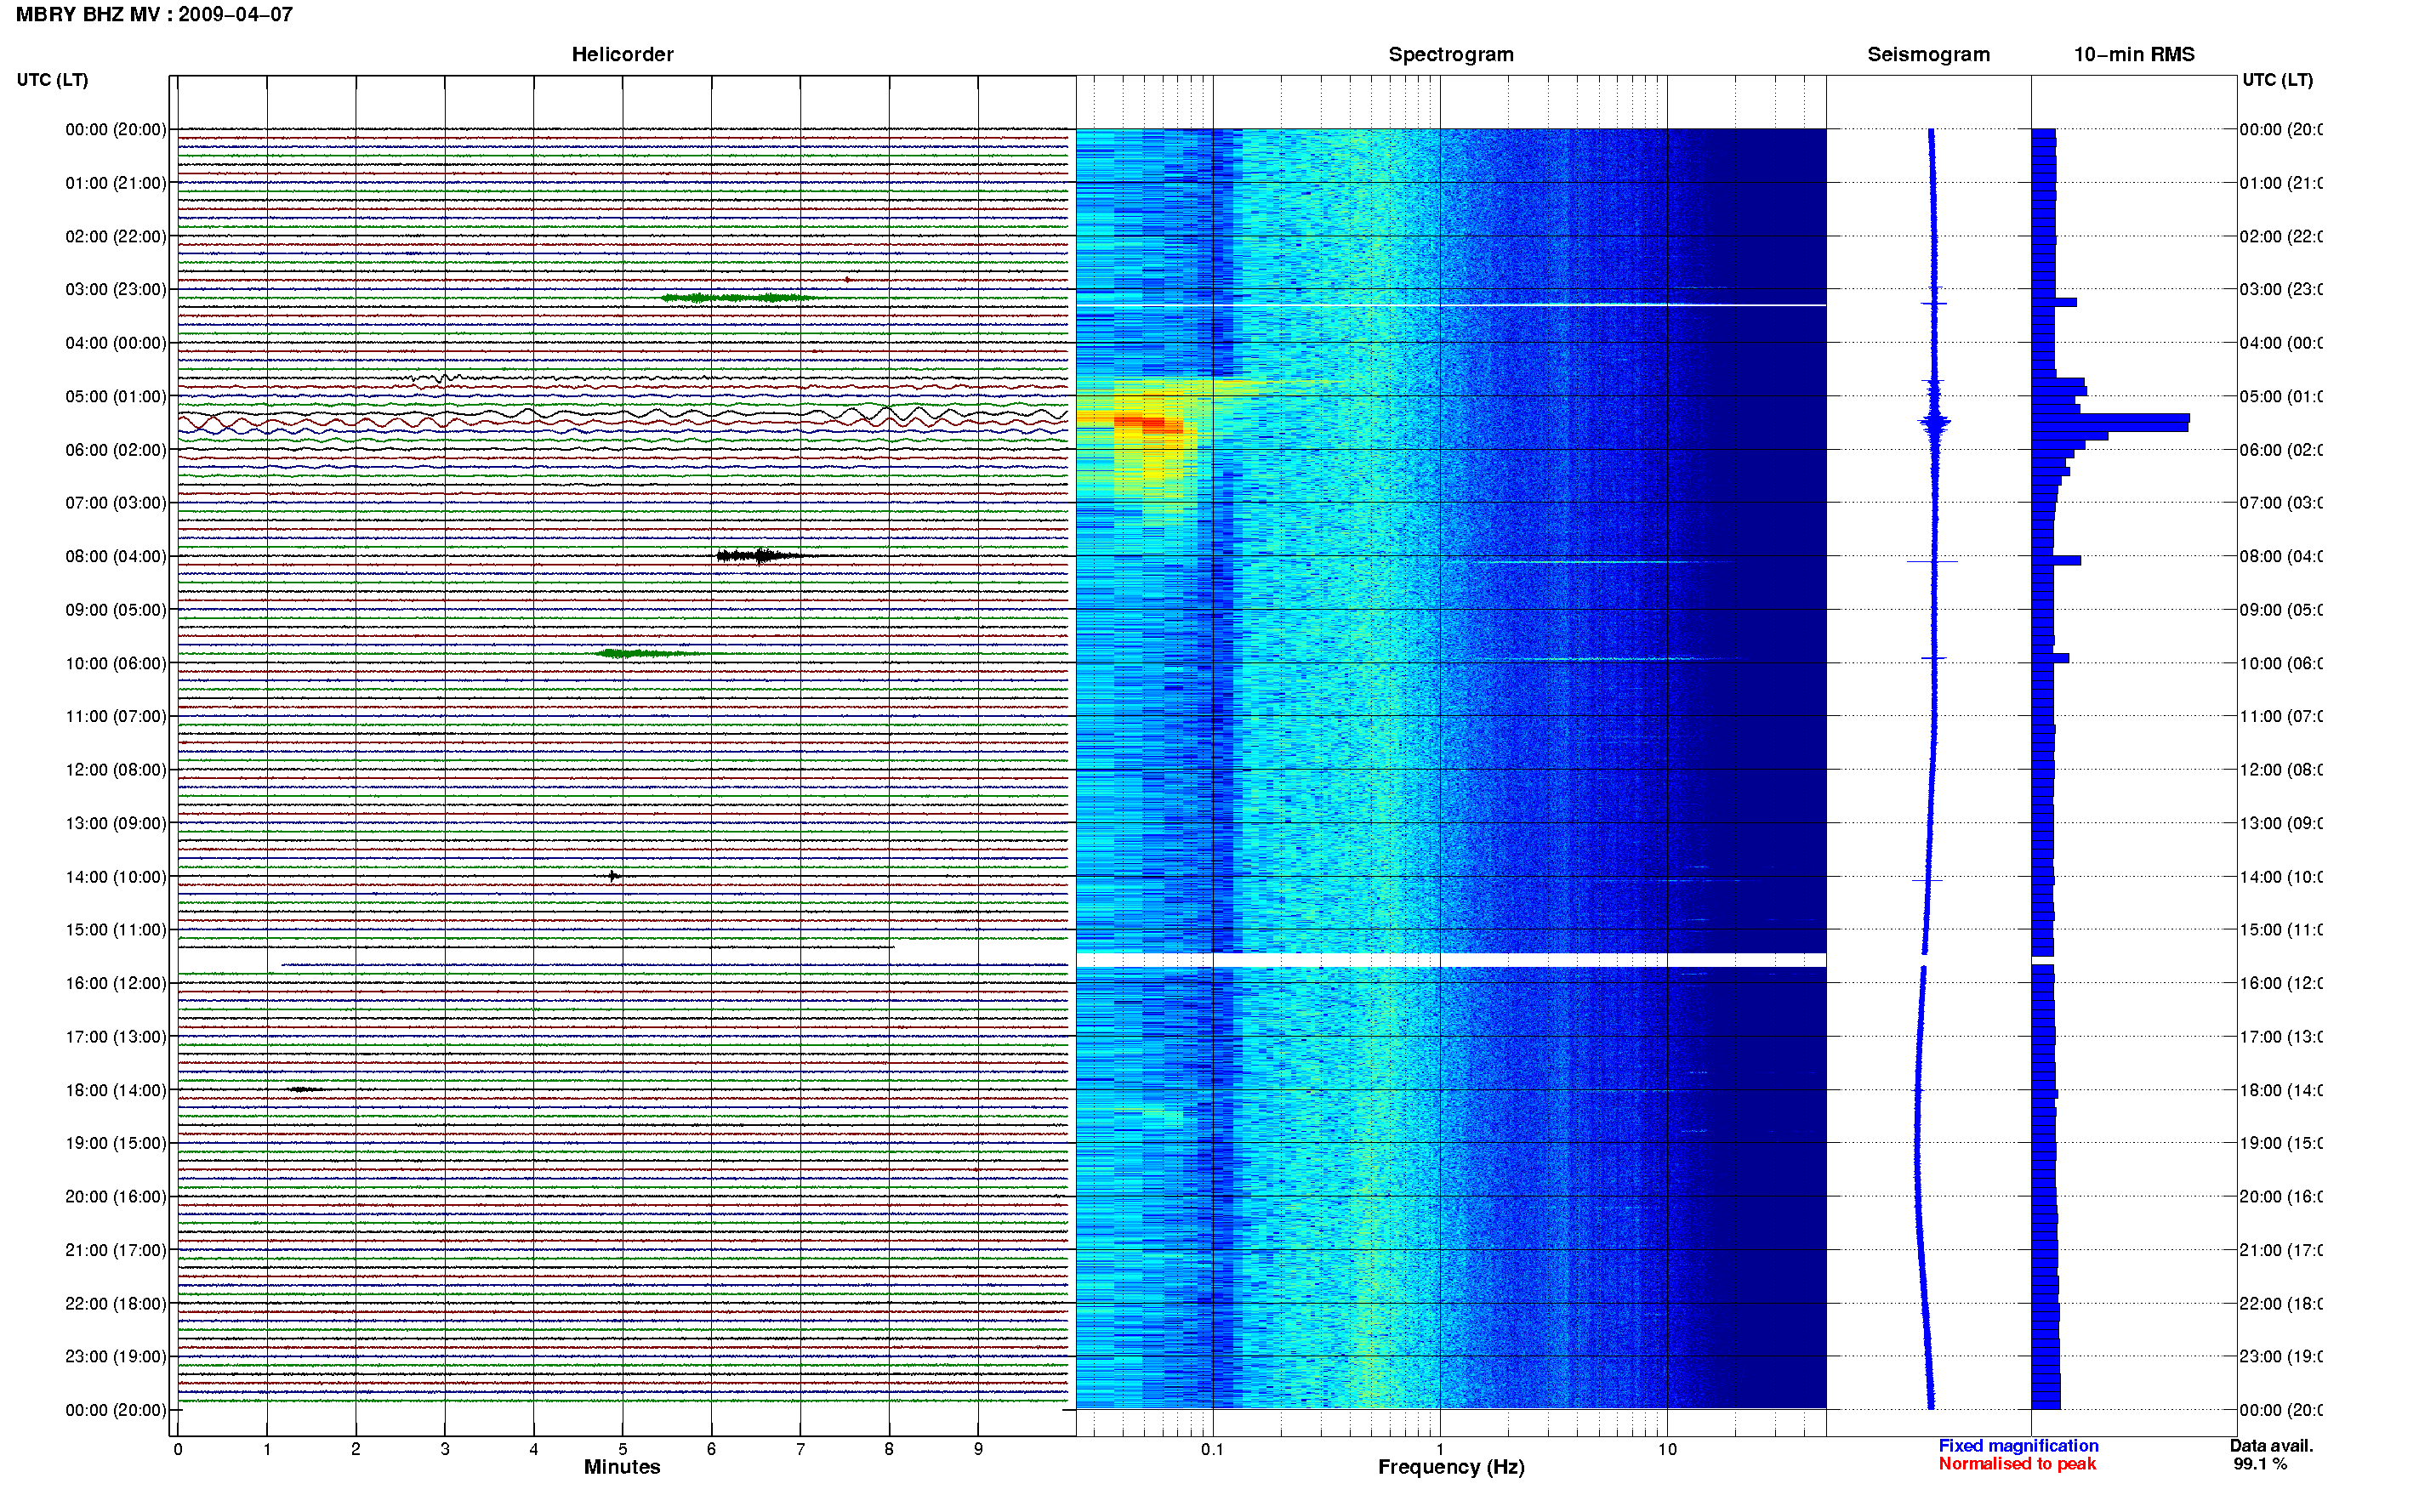Click the '0' tick on the minutes axis
This screenshot has width=2419, height=1512.
[178, 1449]
